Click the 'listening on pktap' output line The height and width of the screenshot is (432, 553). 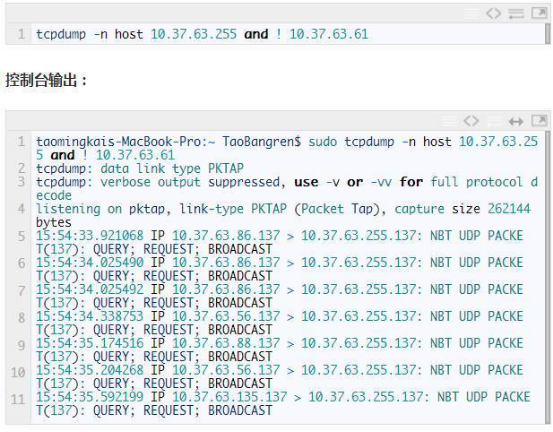coord(283,215)
